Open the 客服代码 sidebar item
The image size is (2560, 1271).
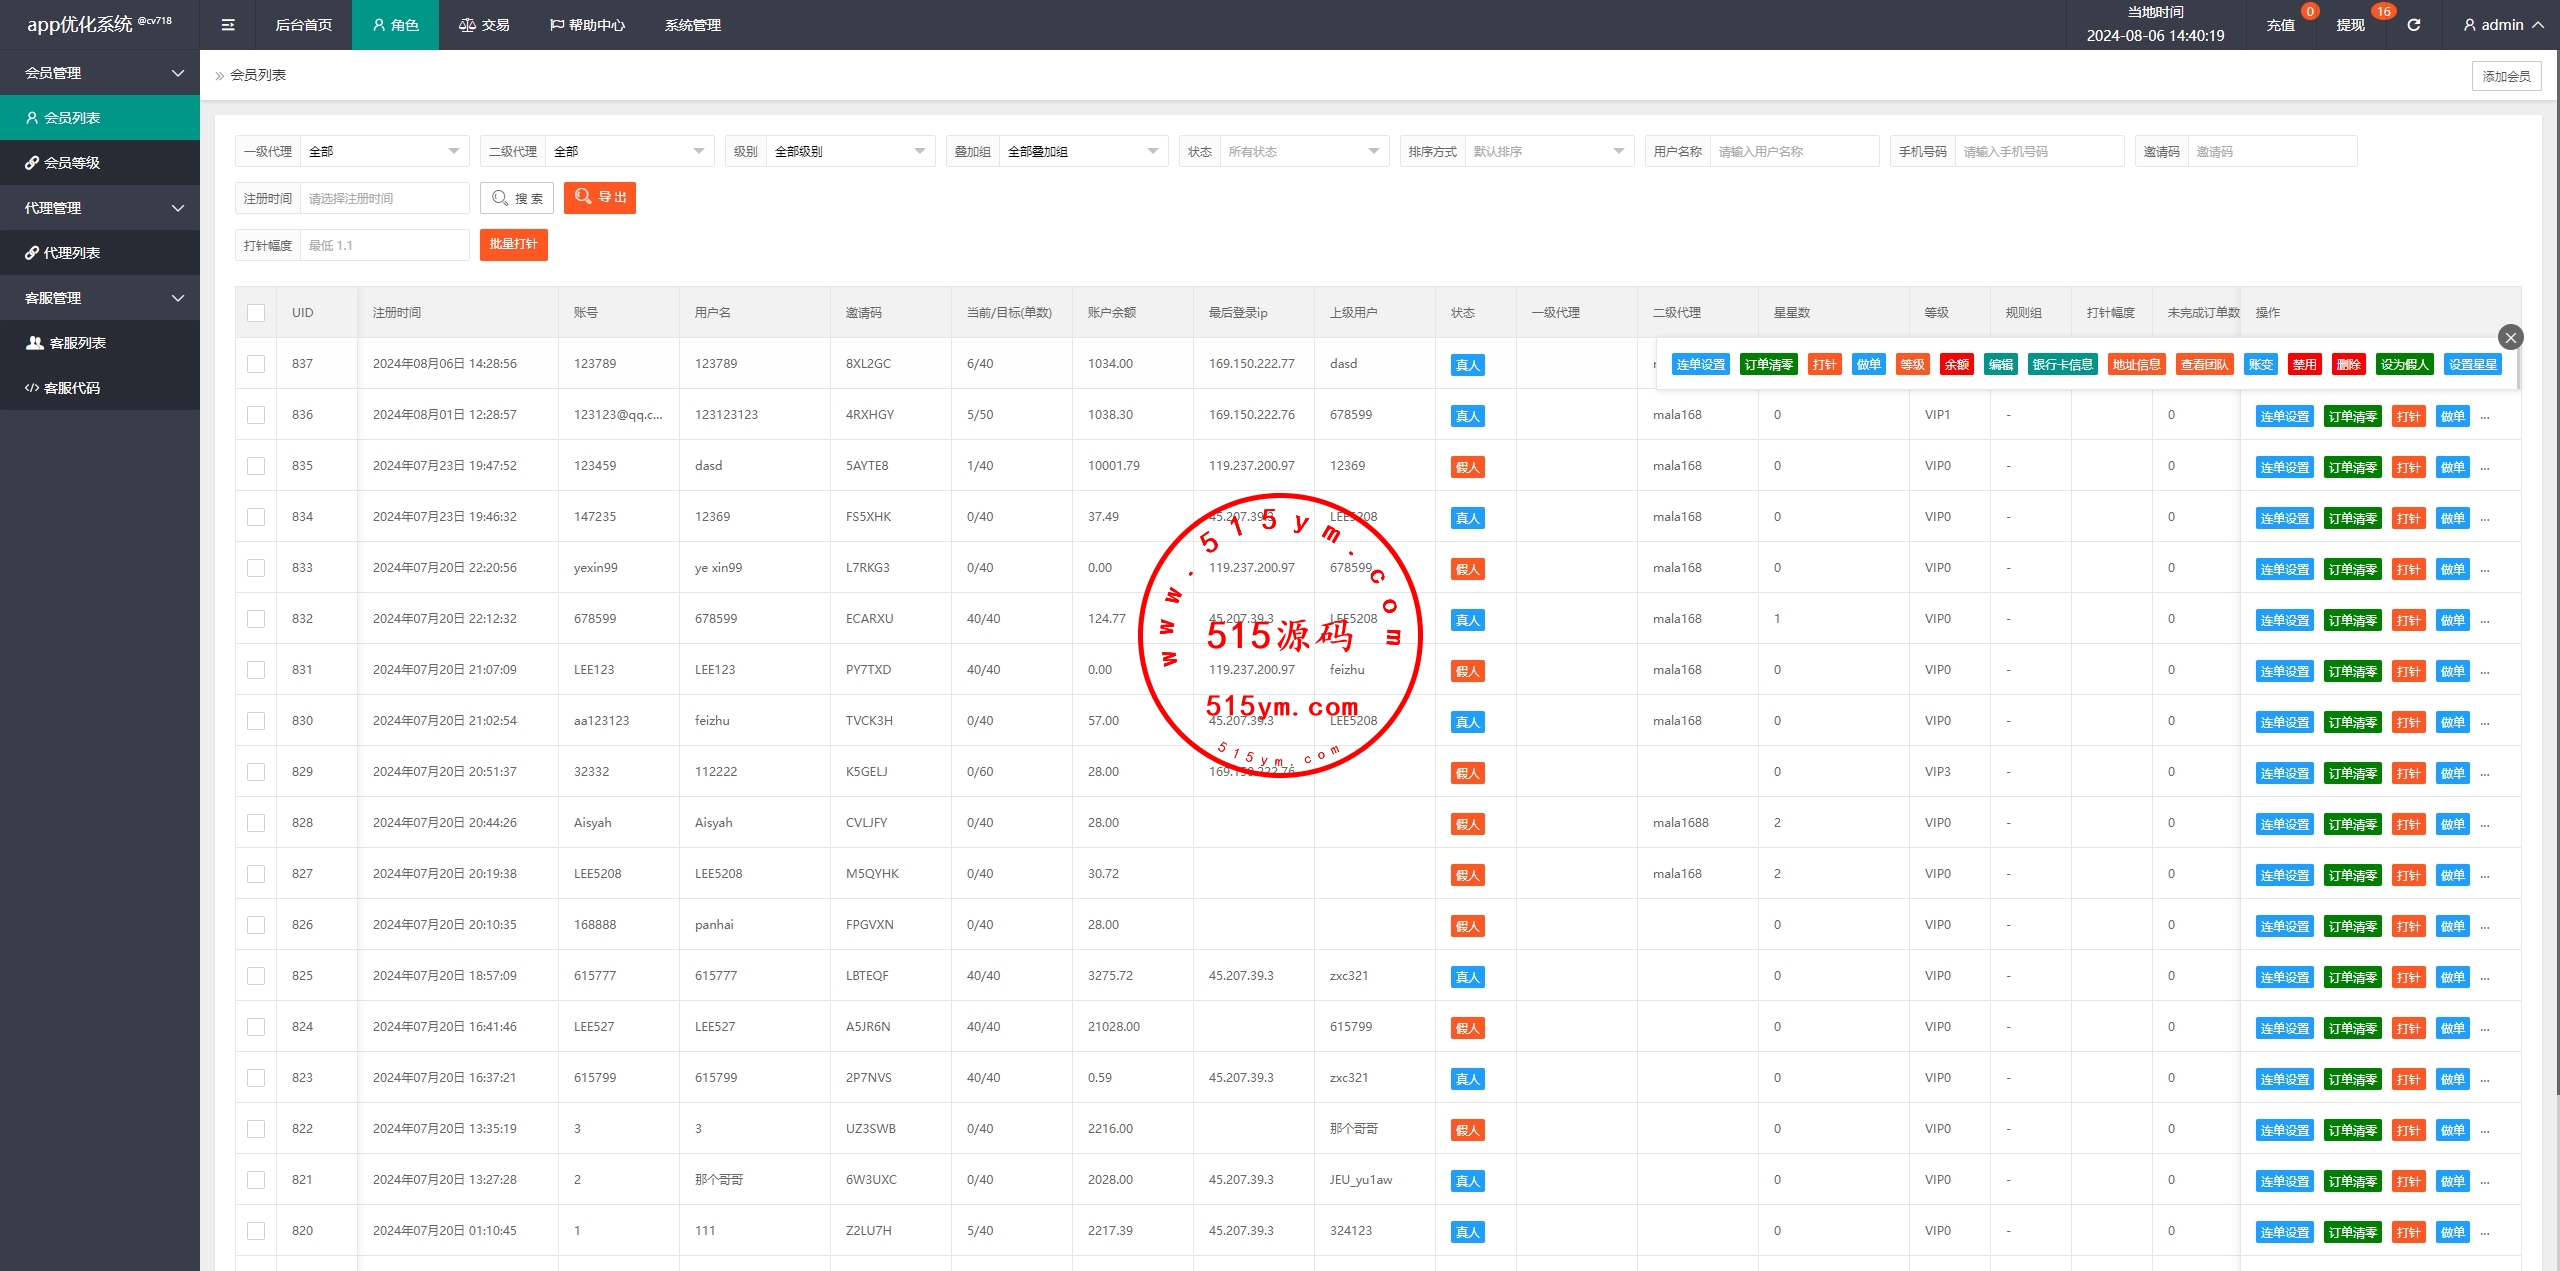click(71, 388)
